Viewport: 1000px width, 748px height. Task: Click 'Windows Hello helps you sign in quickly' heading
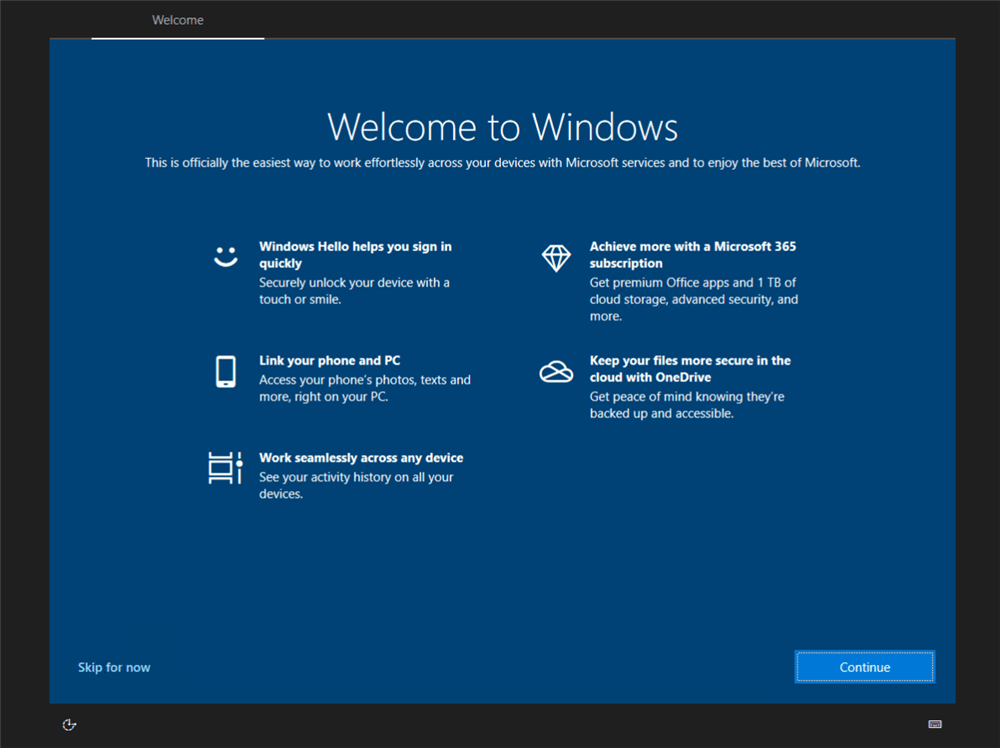(x=355, y=255)
